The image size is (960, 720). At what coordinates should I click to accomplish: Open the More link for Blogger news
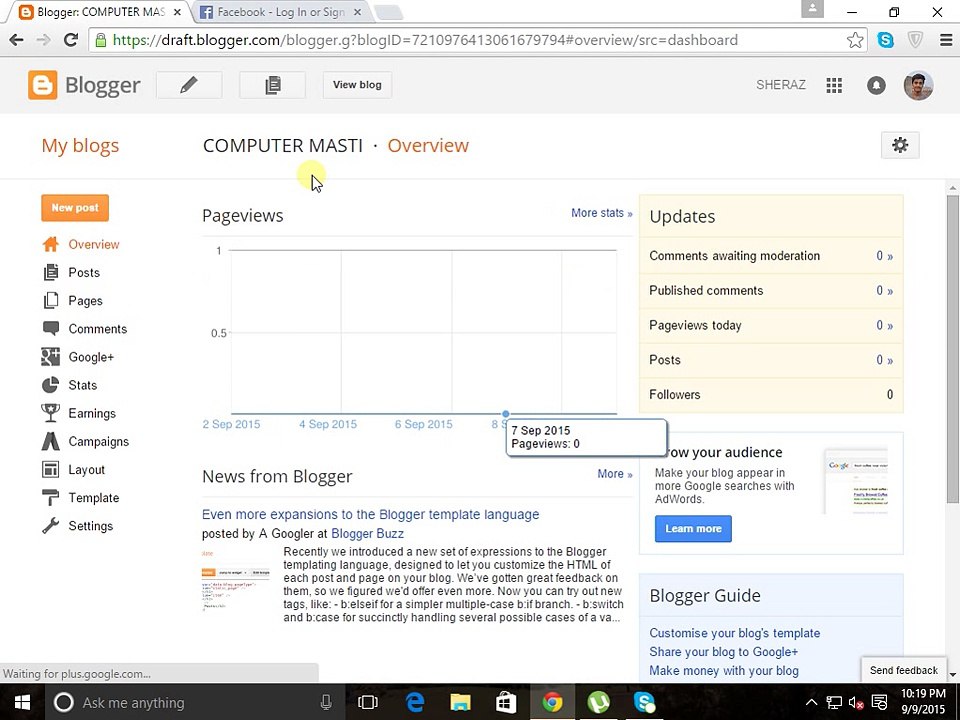coord(615,474)
